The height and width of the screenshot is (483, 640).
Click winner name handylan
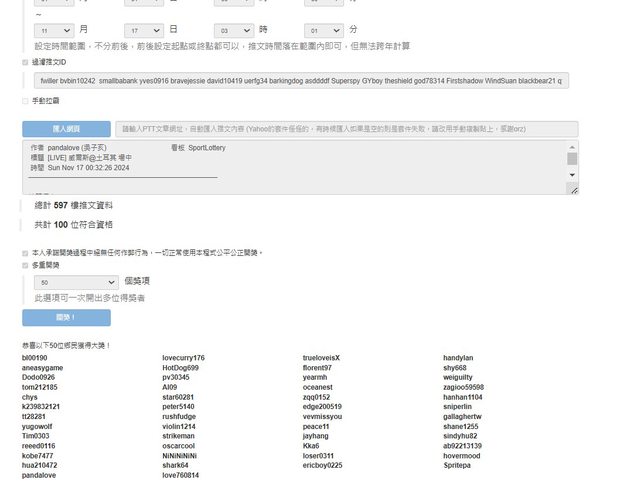point(458,357)
